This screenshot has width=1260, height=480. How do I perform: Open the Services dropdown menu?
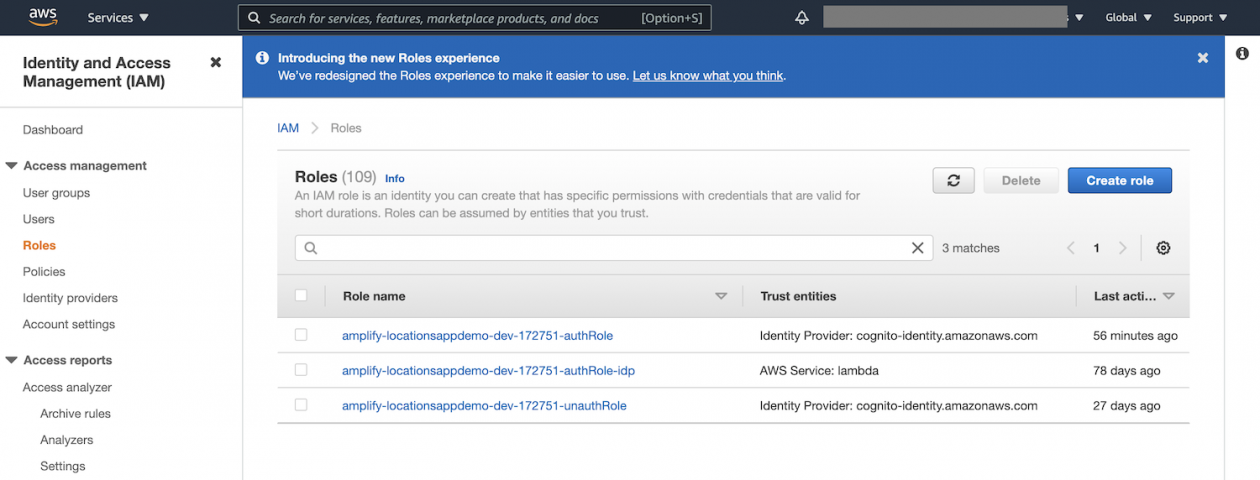coord(118,18)
